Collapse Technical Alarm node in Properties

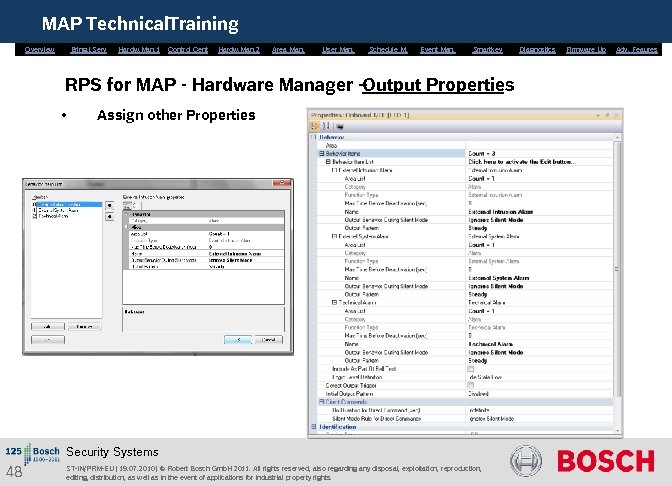(334, 303)
